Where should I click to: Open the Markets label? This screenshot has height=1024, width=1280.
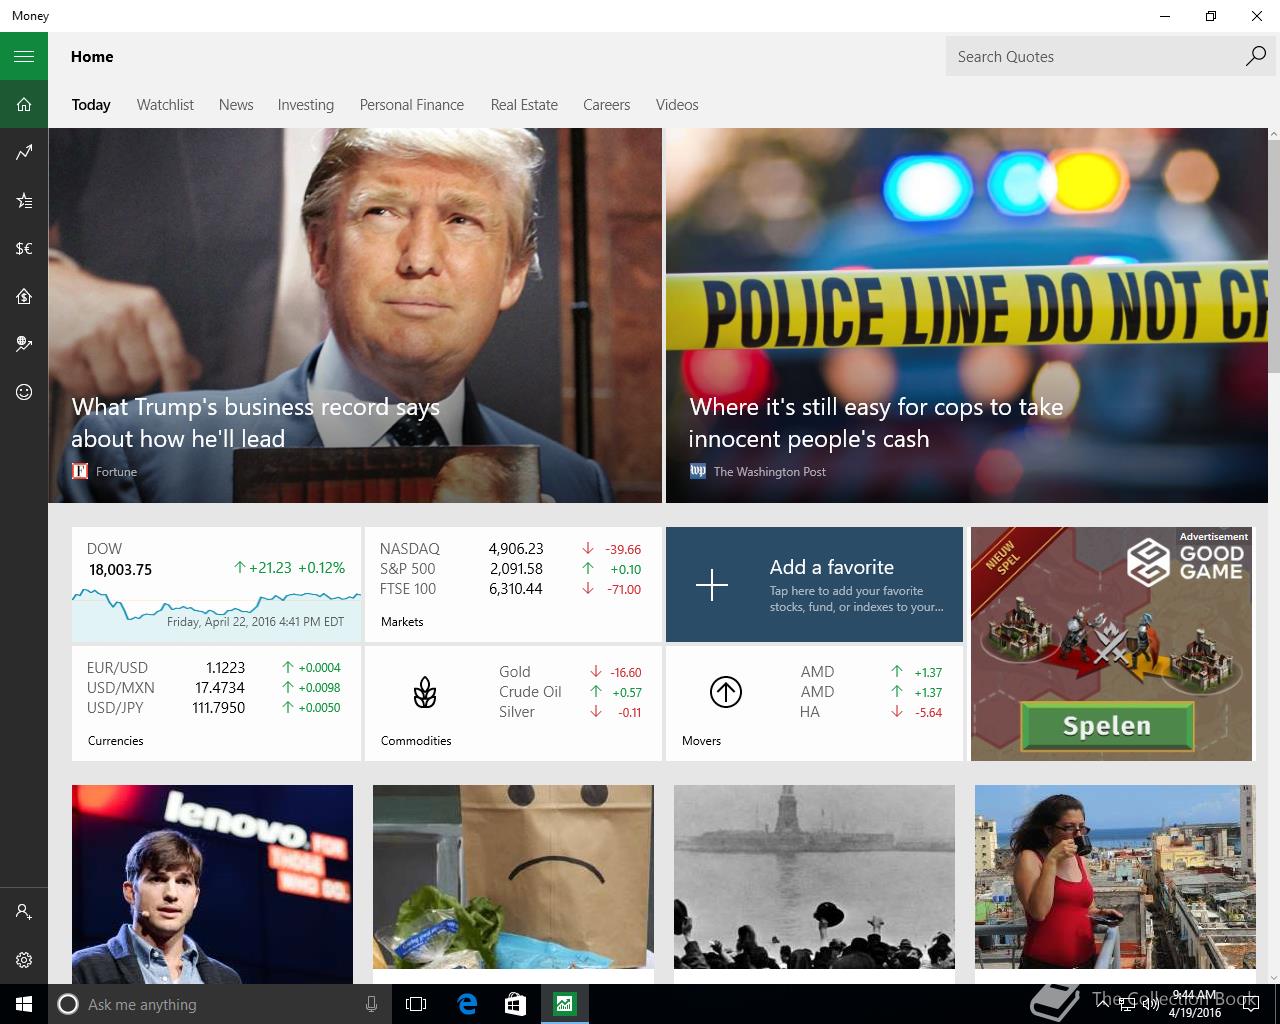coord(402,622)
